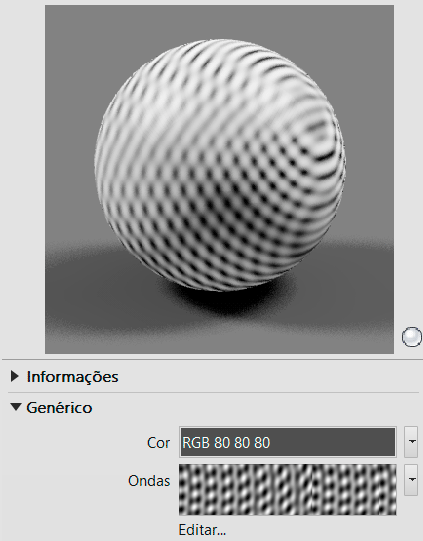Viewport: 423px width, 541px height.
Task: Open the dropdown arrow beside Ondas texture
Action: point(411,480)
